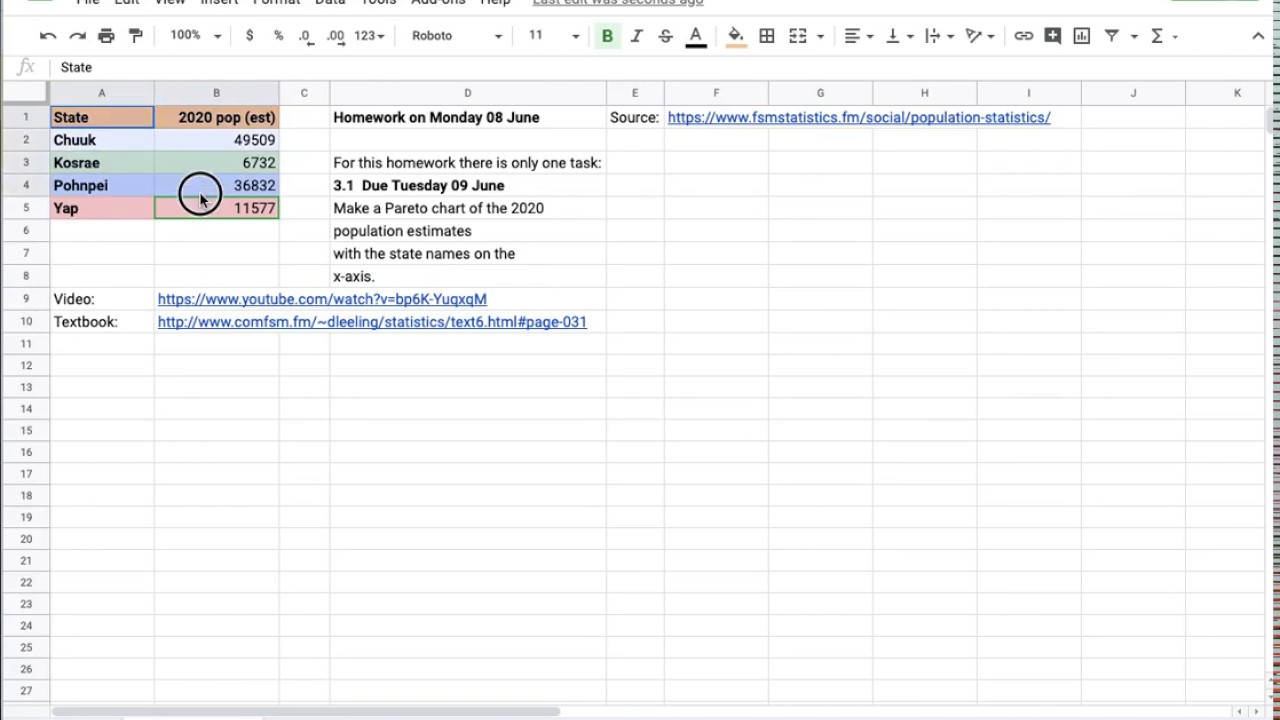Open the comfsm textbook link
Image resolution: width=1280 pixels, height=720 pixels.
372,322
